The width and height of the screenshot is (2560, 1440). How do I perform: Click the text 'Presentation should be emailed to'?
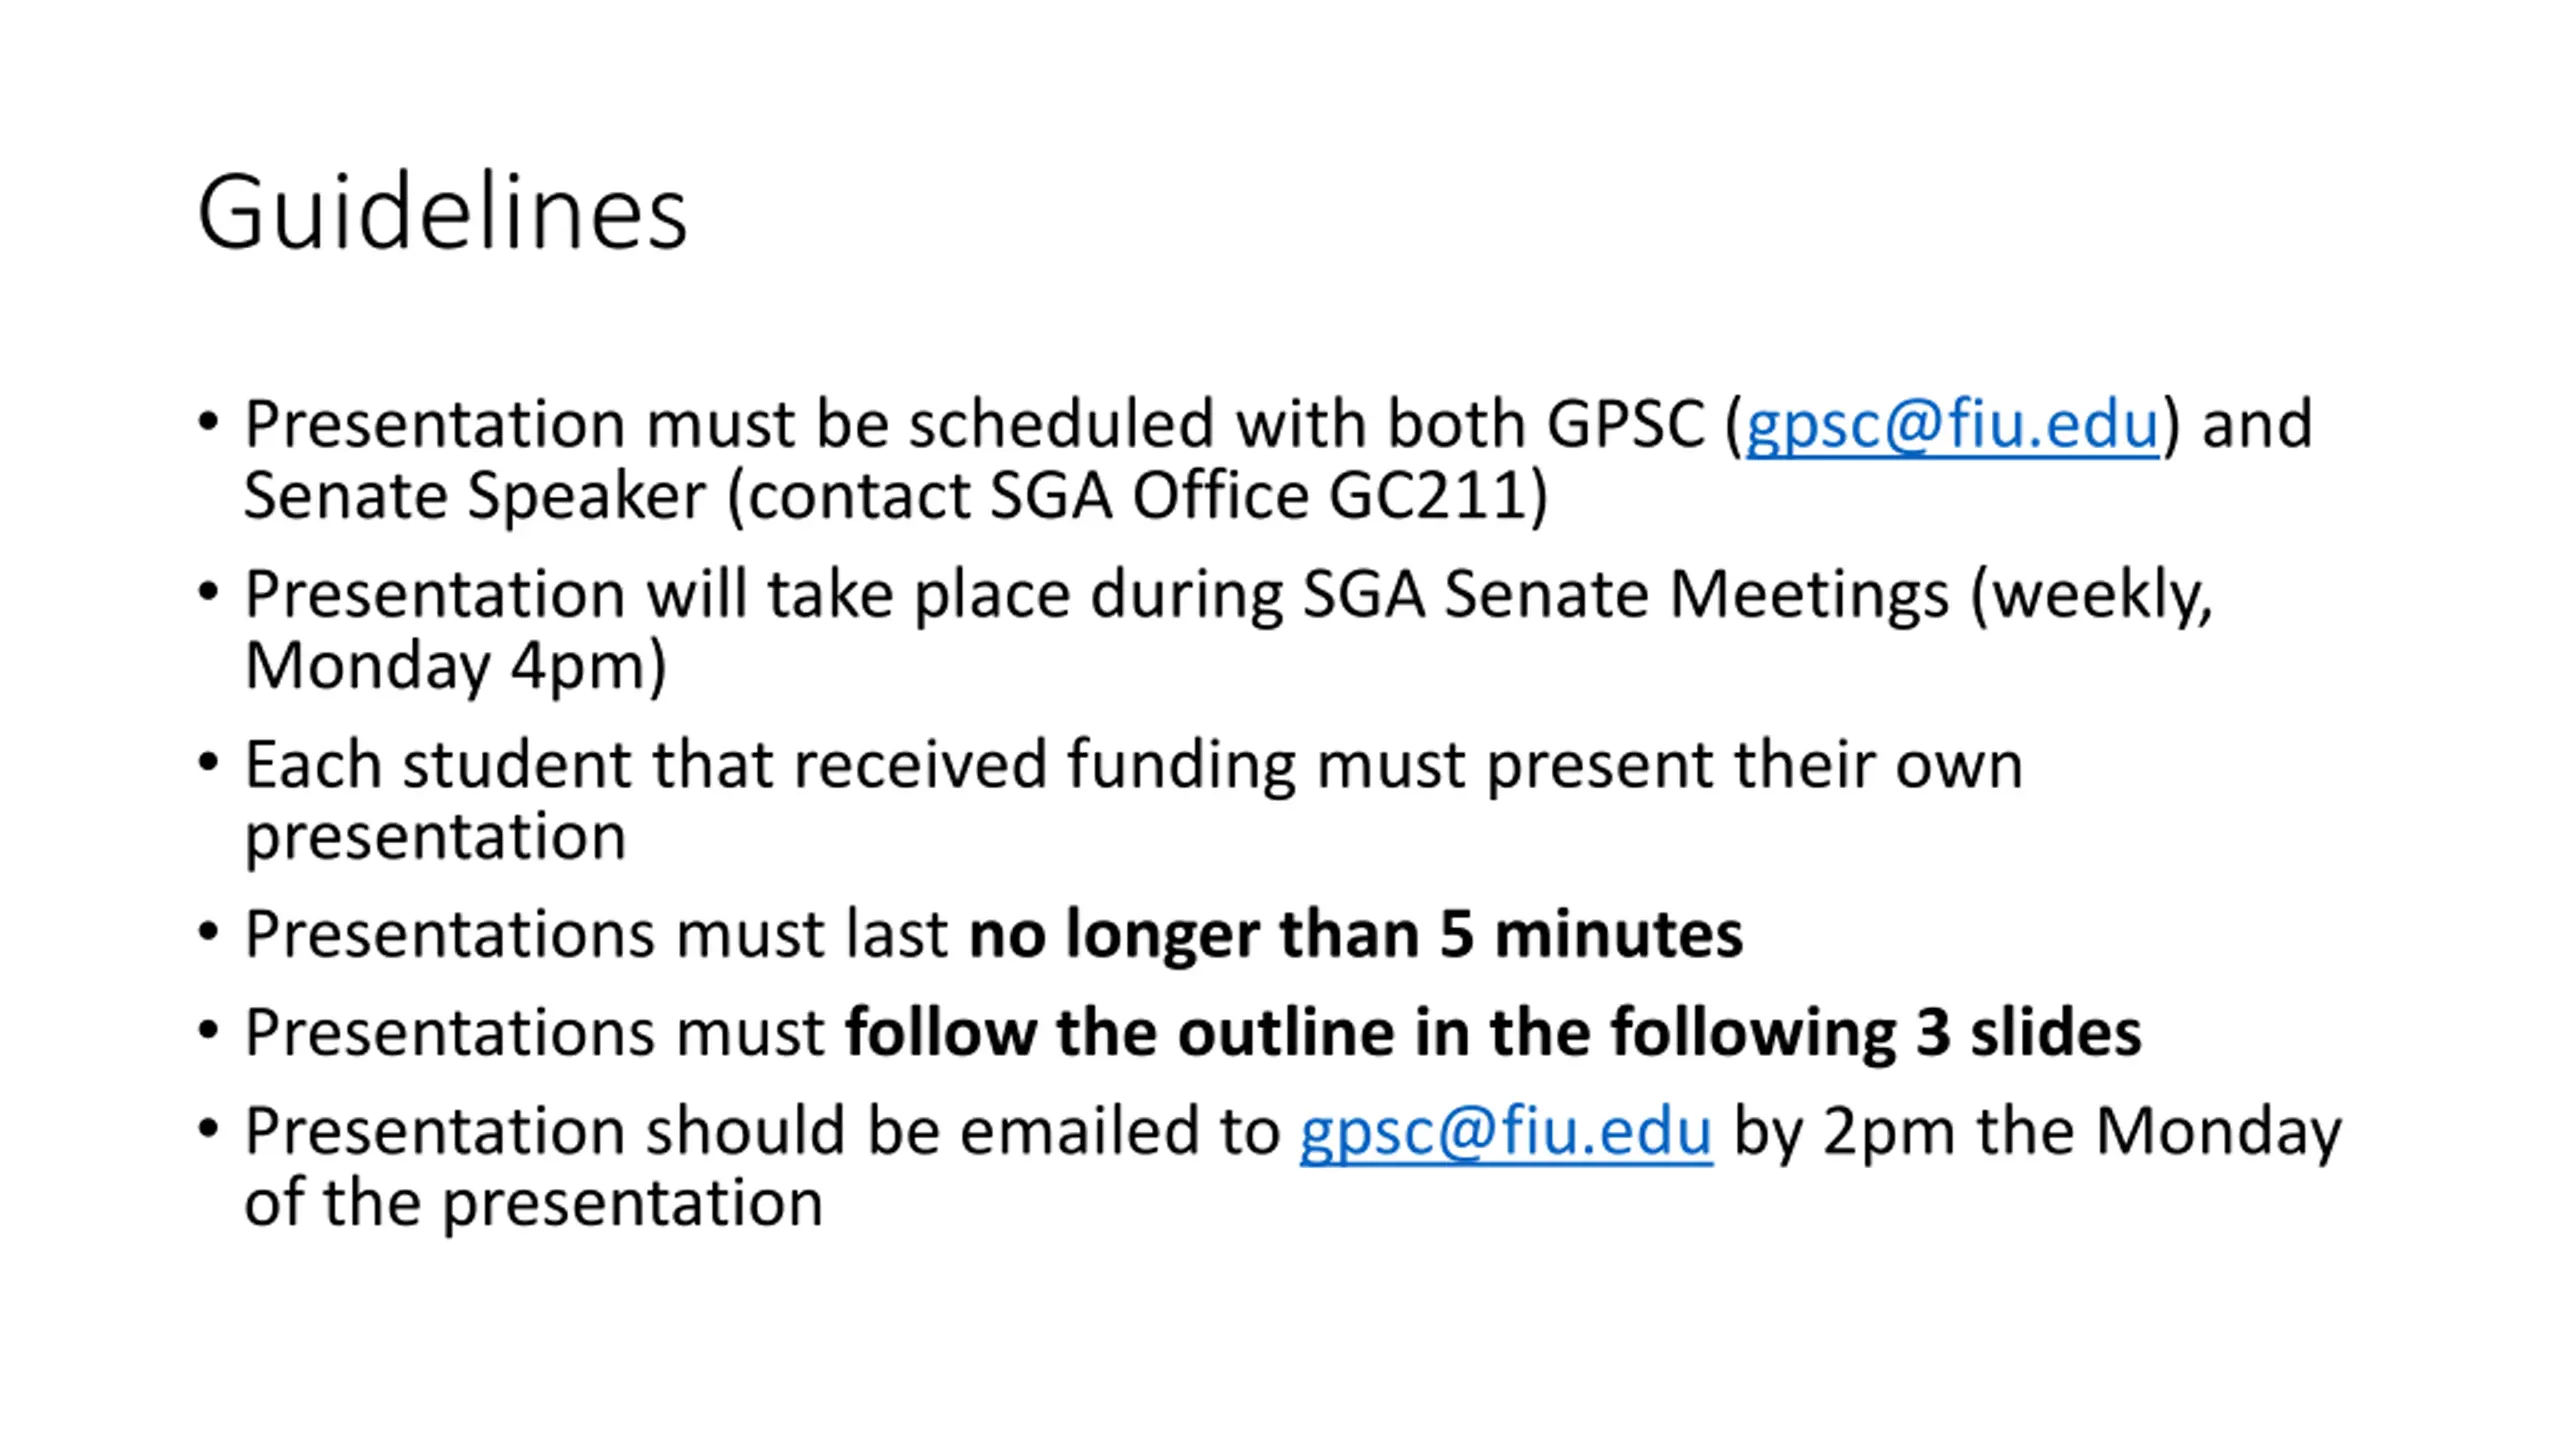762,1131
